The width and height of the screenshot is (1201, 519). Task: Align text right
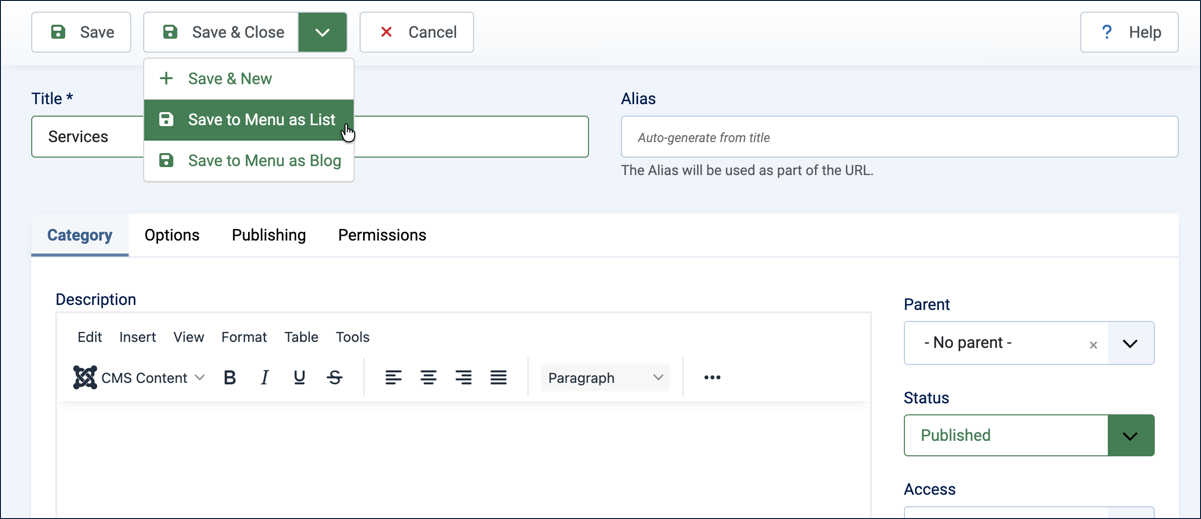pyautogui.click(x=464, y=378)
